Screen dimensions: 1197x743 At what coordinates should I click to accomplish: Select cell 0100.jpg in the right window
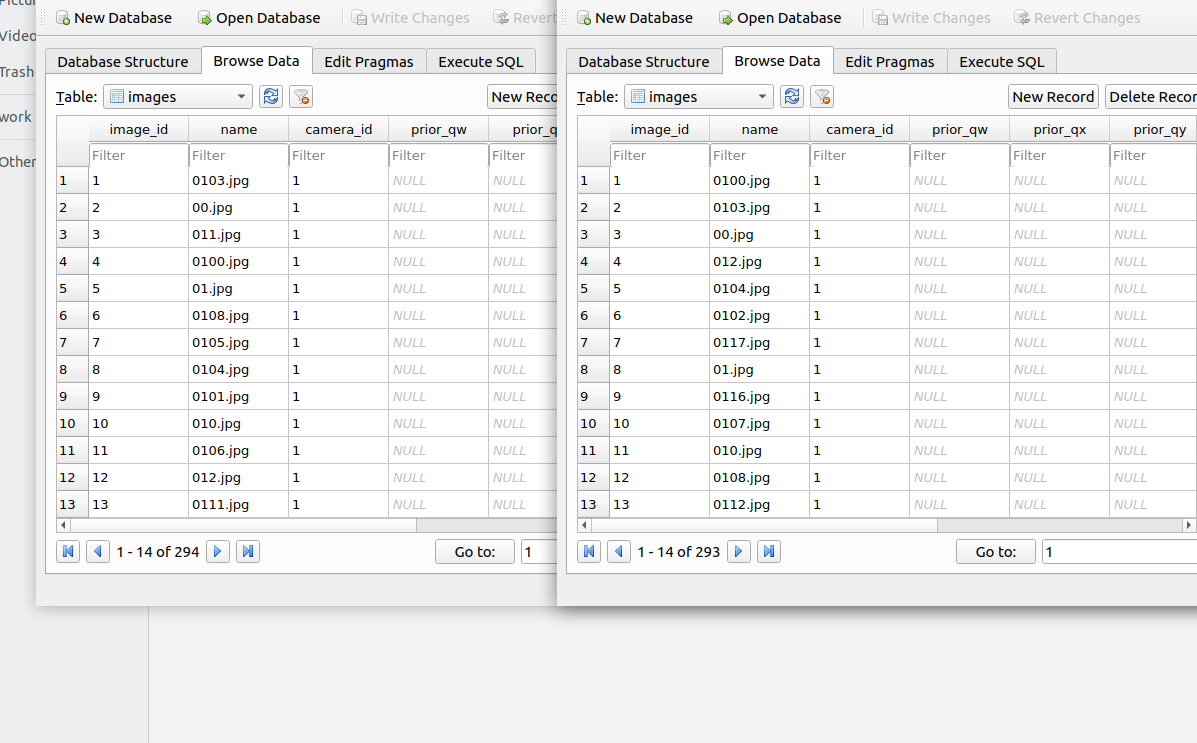point(760,181)
